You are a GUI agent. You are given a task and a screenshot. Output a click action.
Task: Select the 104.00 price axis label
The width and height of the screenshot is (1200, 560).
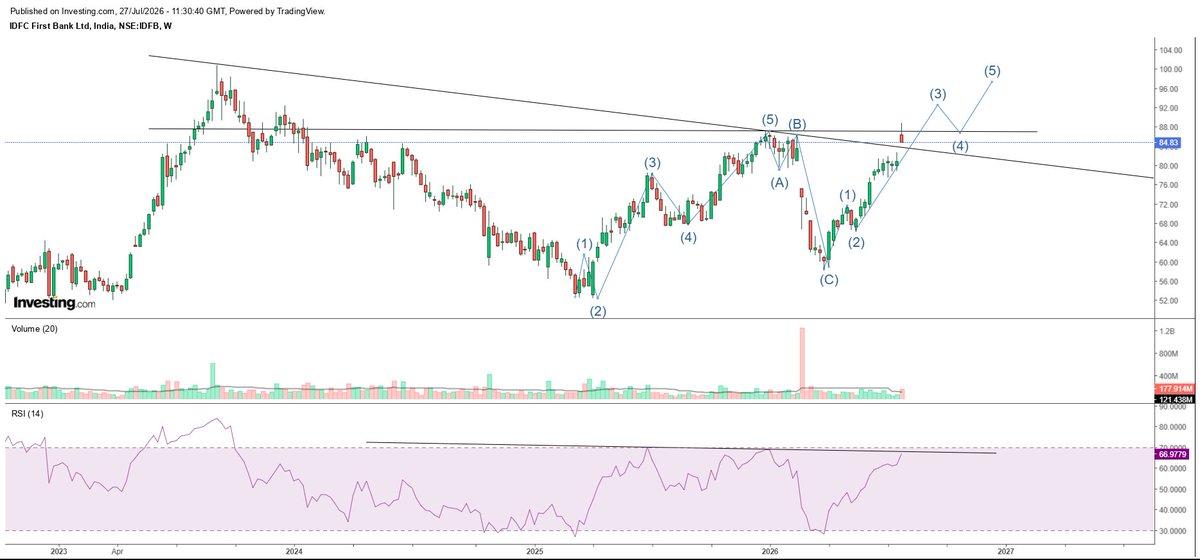1168,50
